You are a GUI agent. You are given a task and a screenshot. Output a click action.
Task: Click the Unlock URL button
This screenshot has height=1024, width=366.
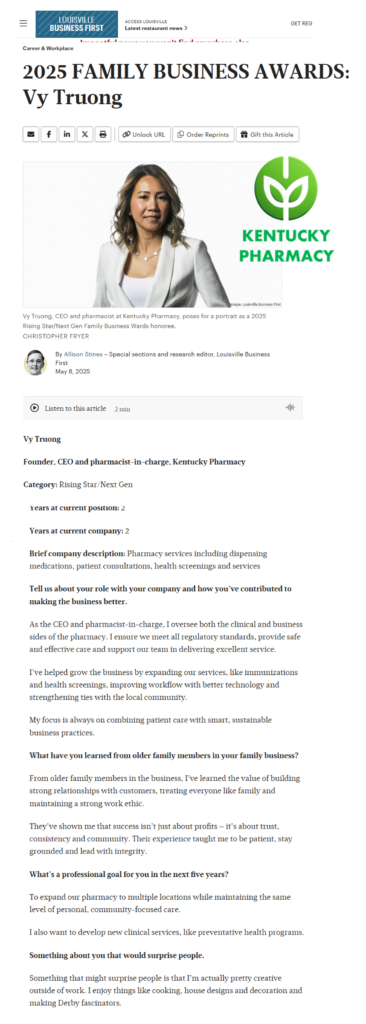pyautogui.click(x=144, y=134)
